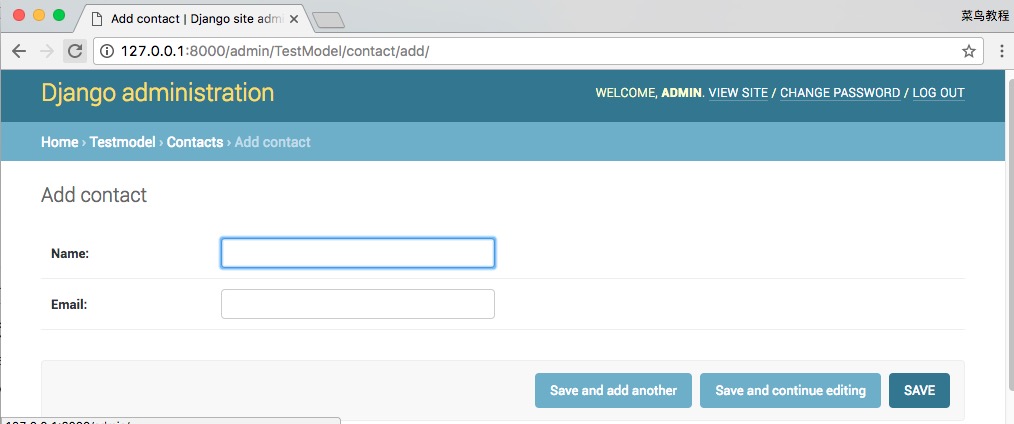Image resolution: width=1014 pixels, height=424 pixels.
Task: Open Testmodel breadcrumb link
Action: 122,142
